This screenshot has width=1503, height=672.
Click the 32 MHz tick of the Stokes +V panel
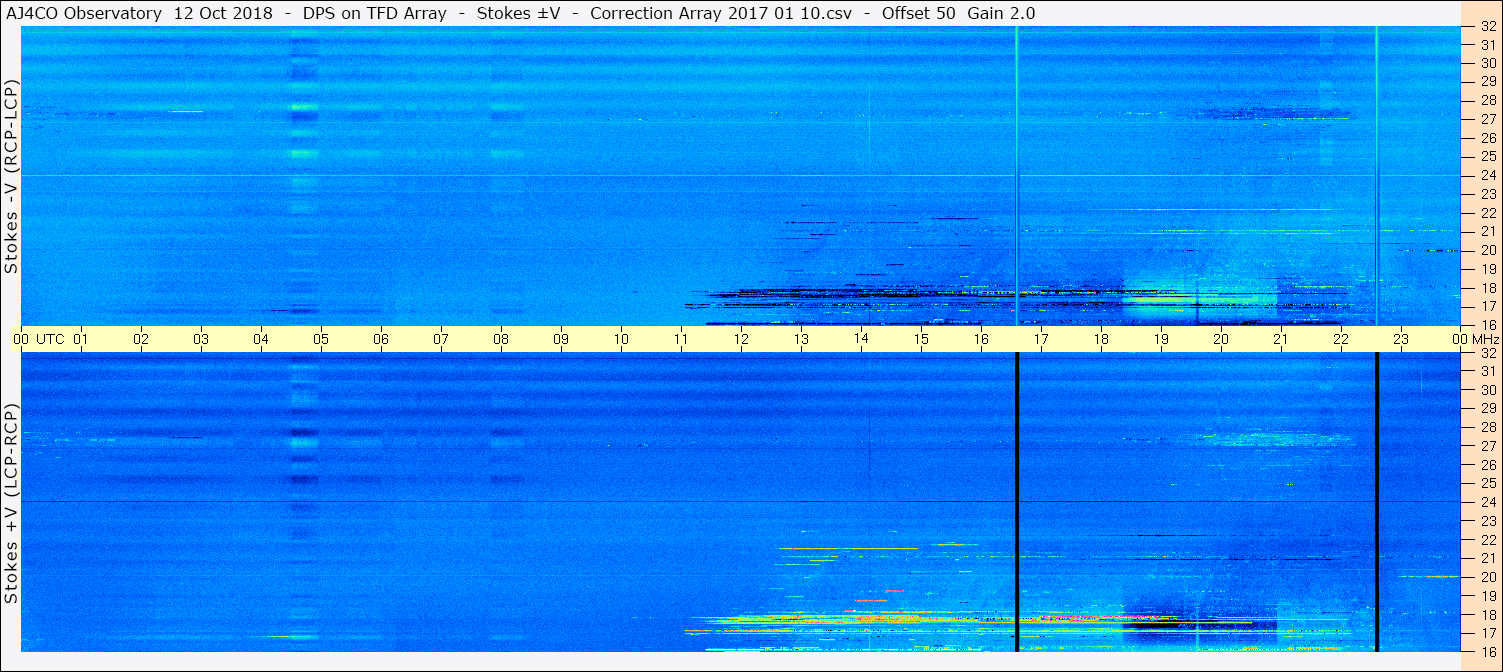(x=1488, y=353)
